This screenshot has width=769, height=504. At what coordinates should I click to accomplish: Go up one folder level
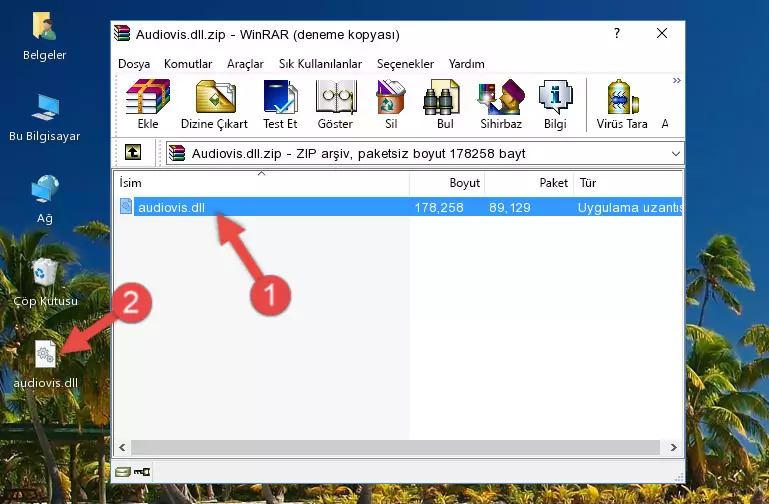click(x=133, y=152)
